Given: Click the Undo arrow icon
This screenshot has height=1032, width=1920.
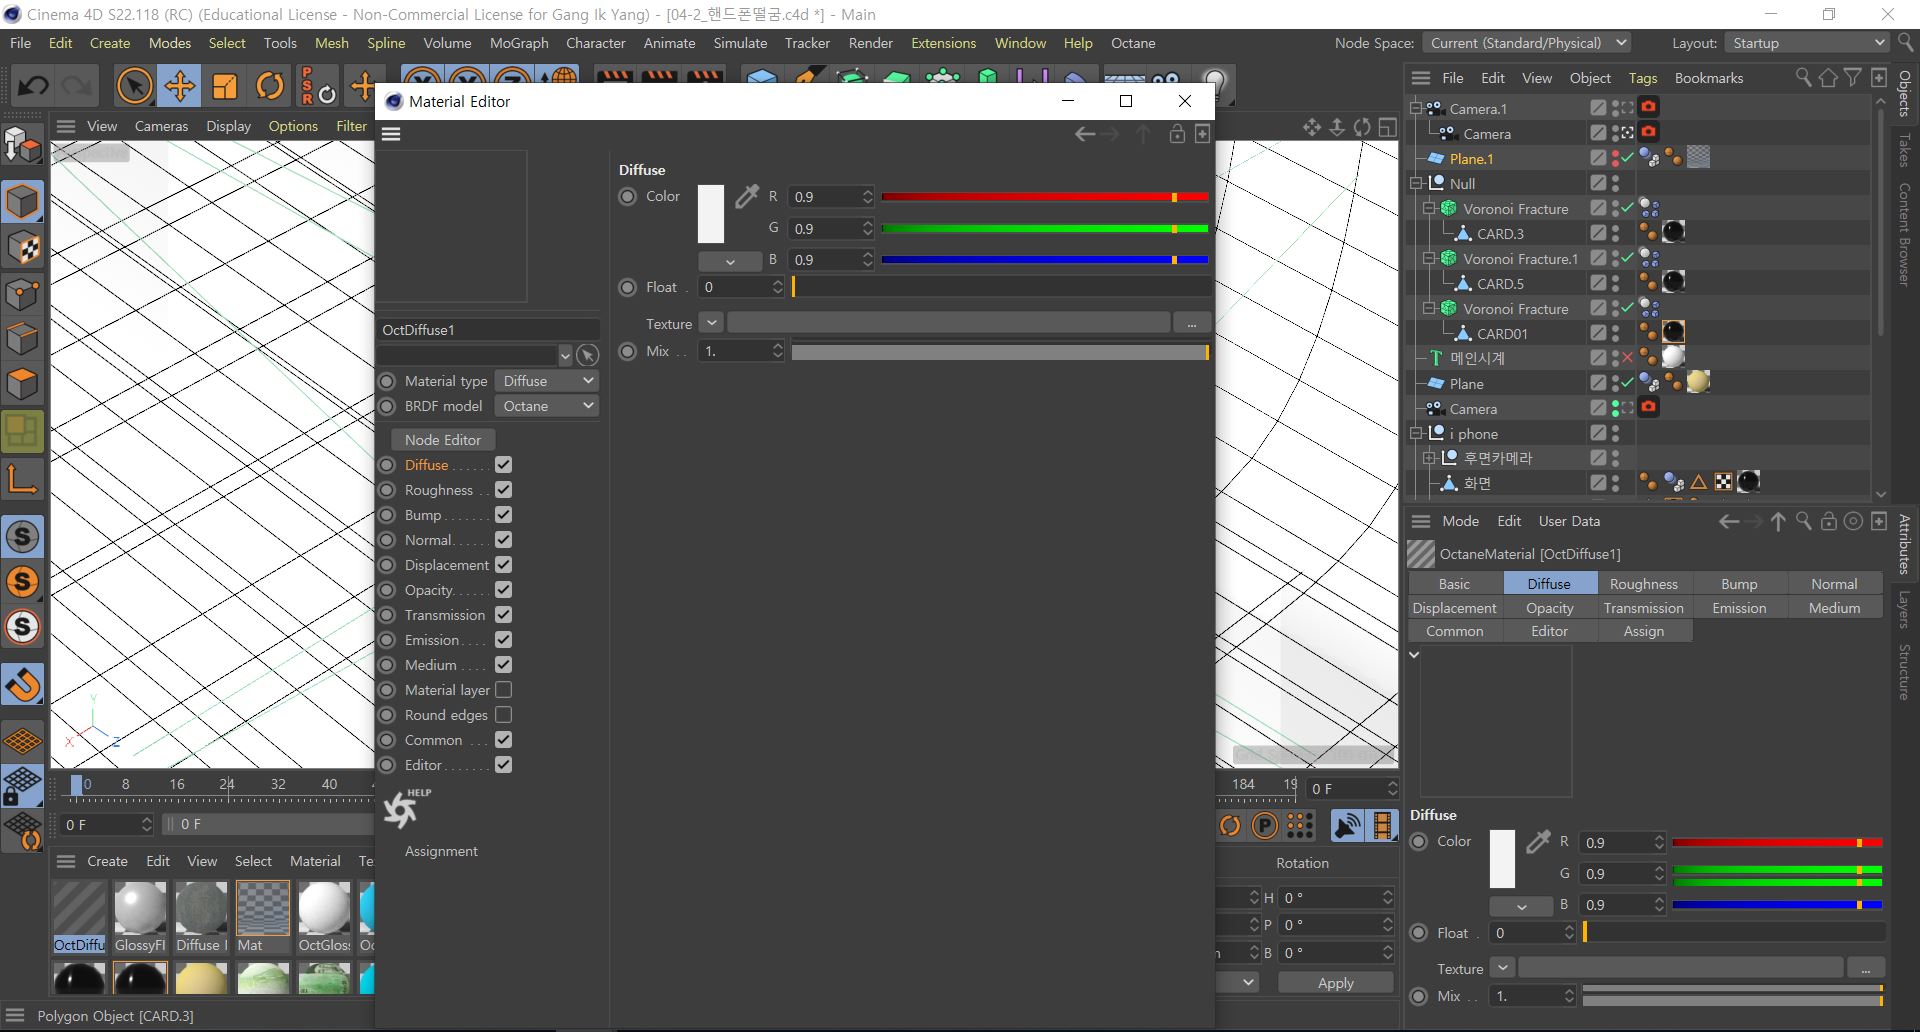Looking at the screenshot, I should 33,86.
